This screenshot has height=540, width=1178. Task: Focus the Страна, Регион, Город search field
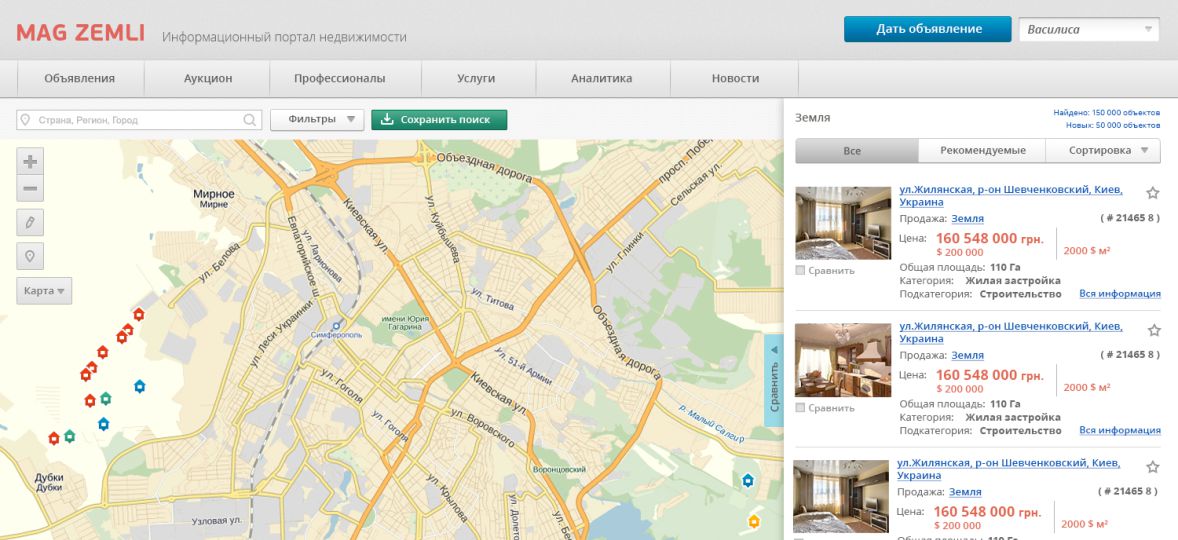click(x=139, y=120)
